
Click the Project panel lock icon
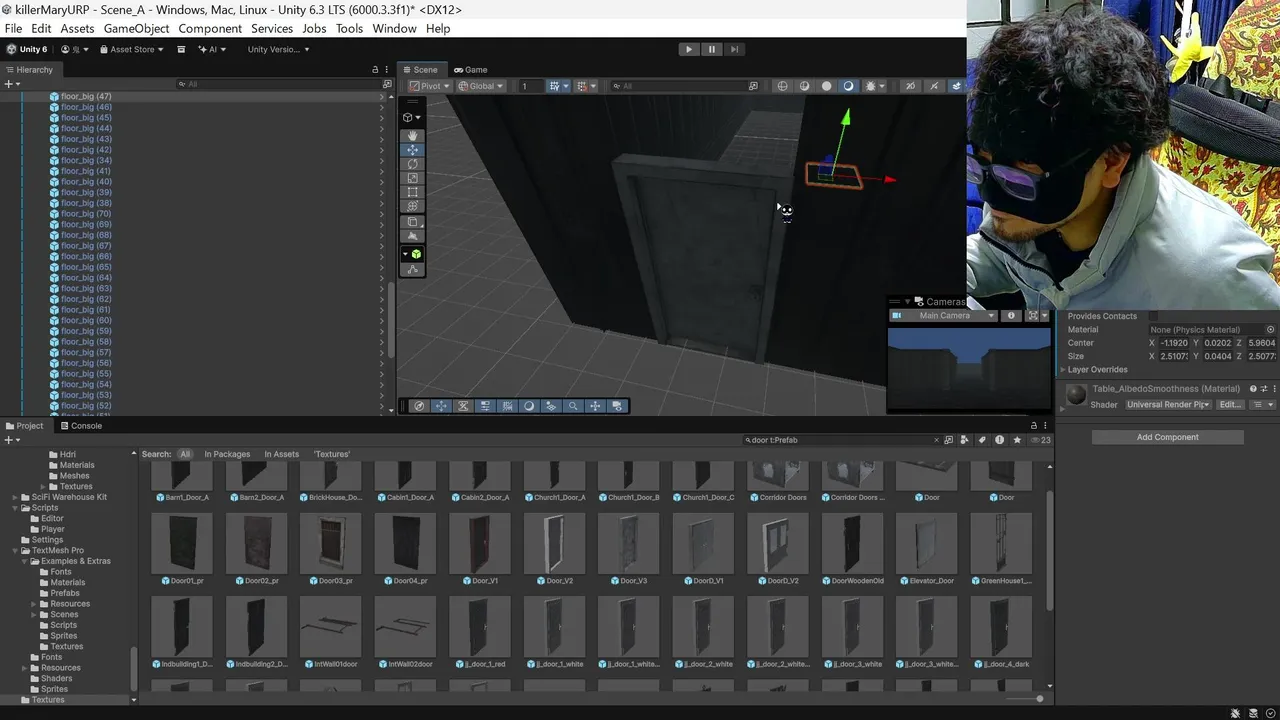pyautogui.click(x=1033, y=425)
